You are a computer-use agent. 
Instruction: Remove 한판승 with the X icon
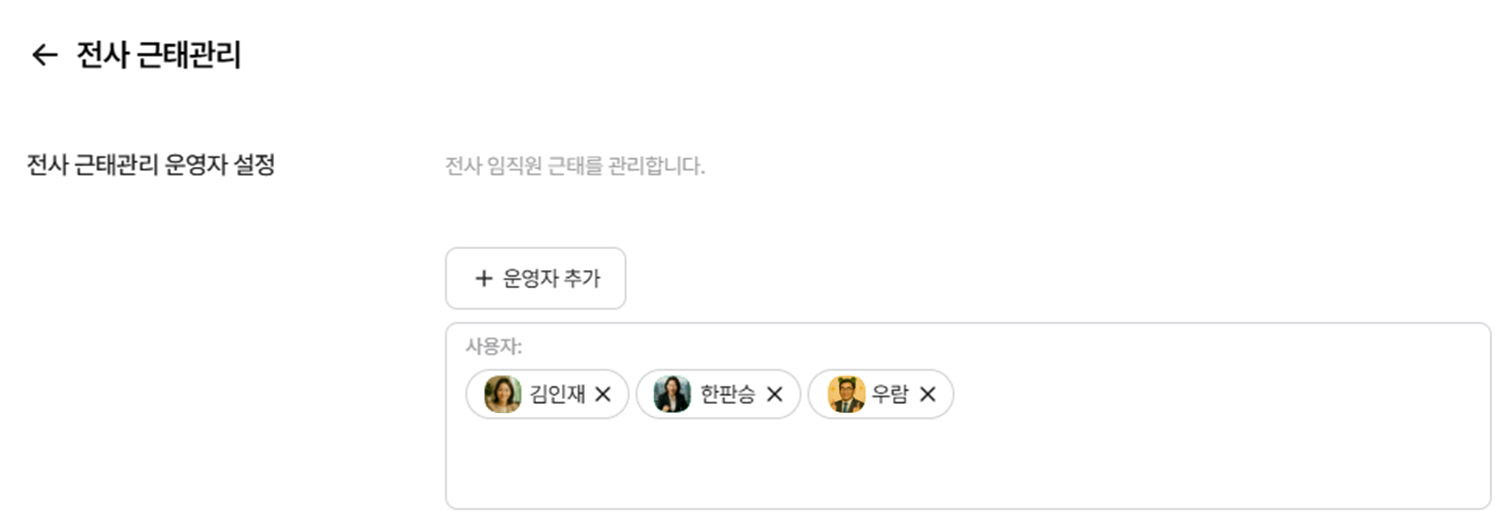click(x=774, y=395)
